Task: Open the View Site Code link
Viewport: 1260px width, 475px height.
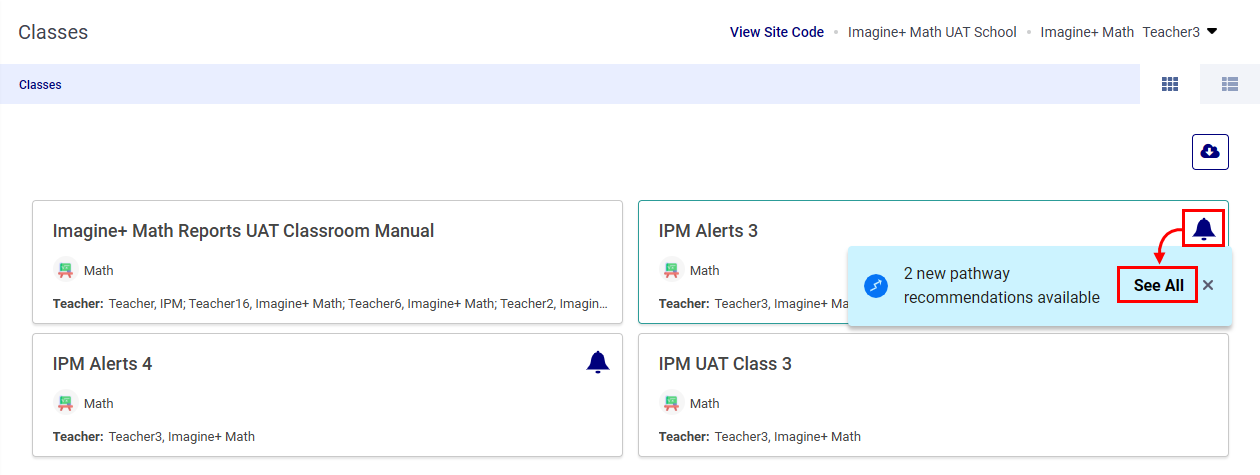Action: click(x=777, y=32)
